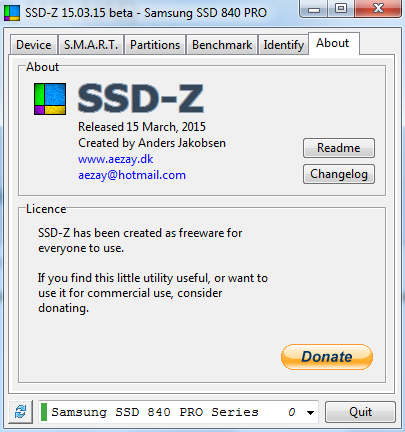
Task: Select the About tab
Action: [334, 43]
